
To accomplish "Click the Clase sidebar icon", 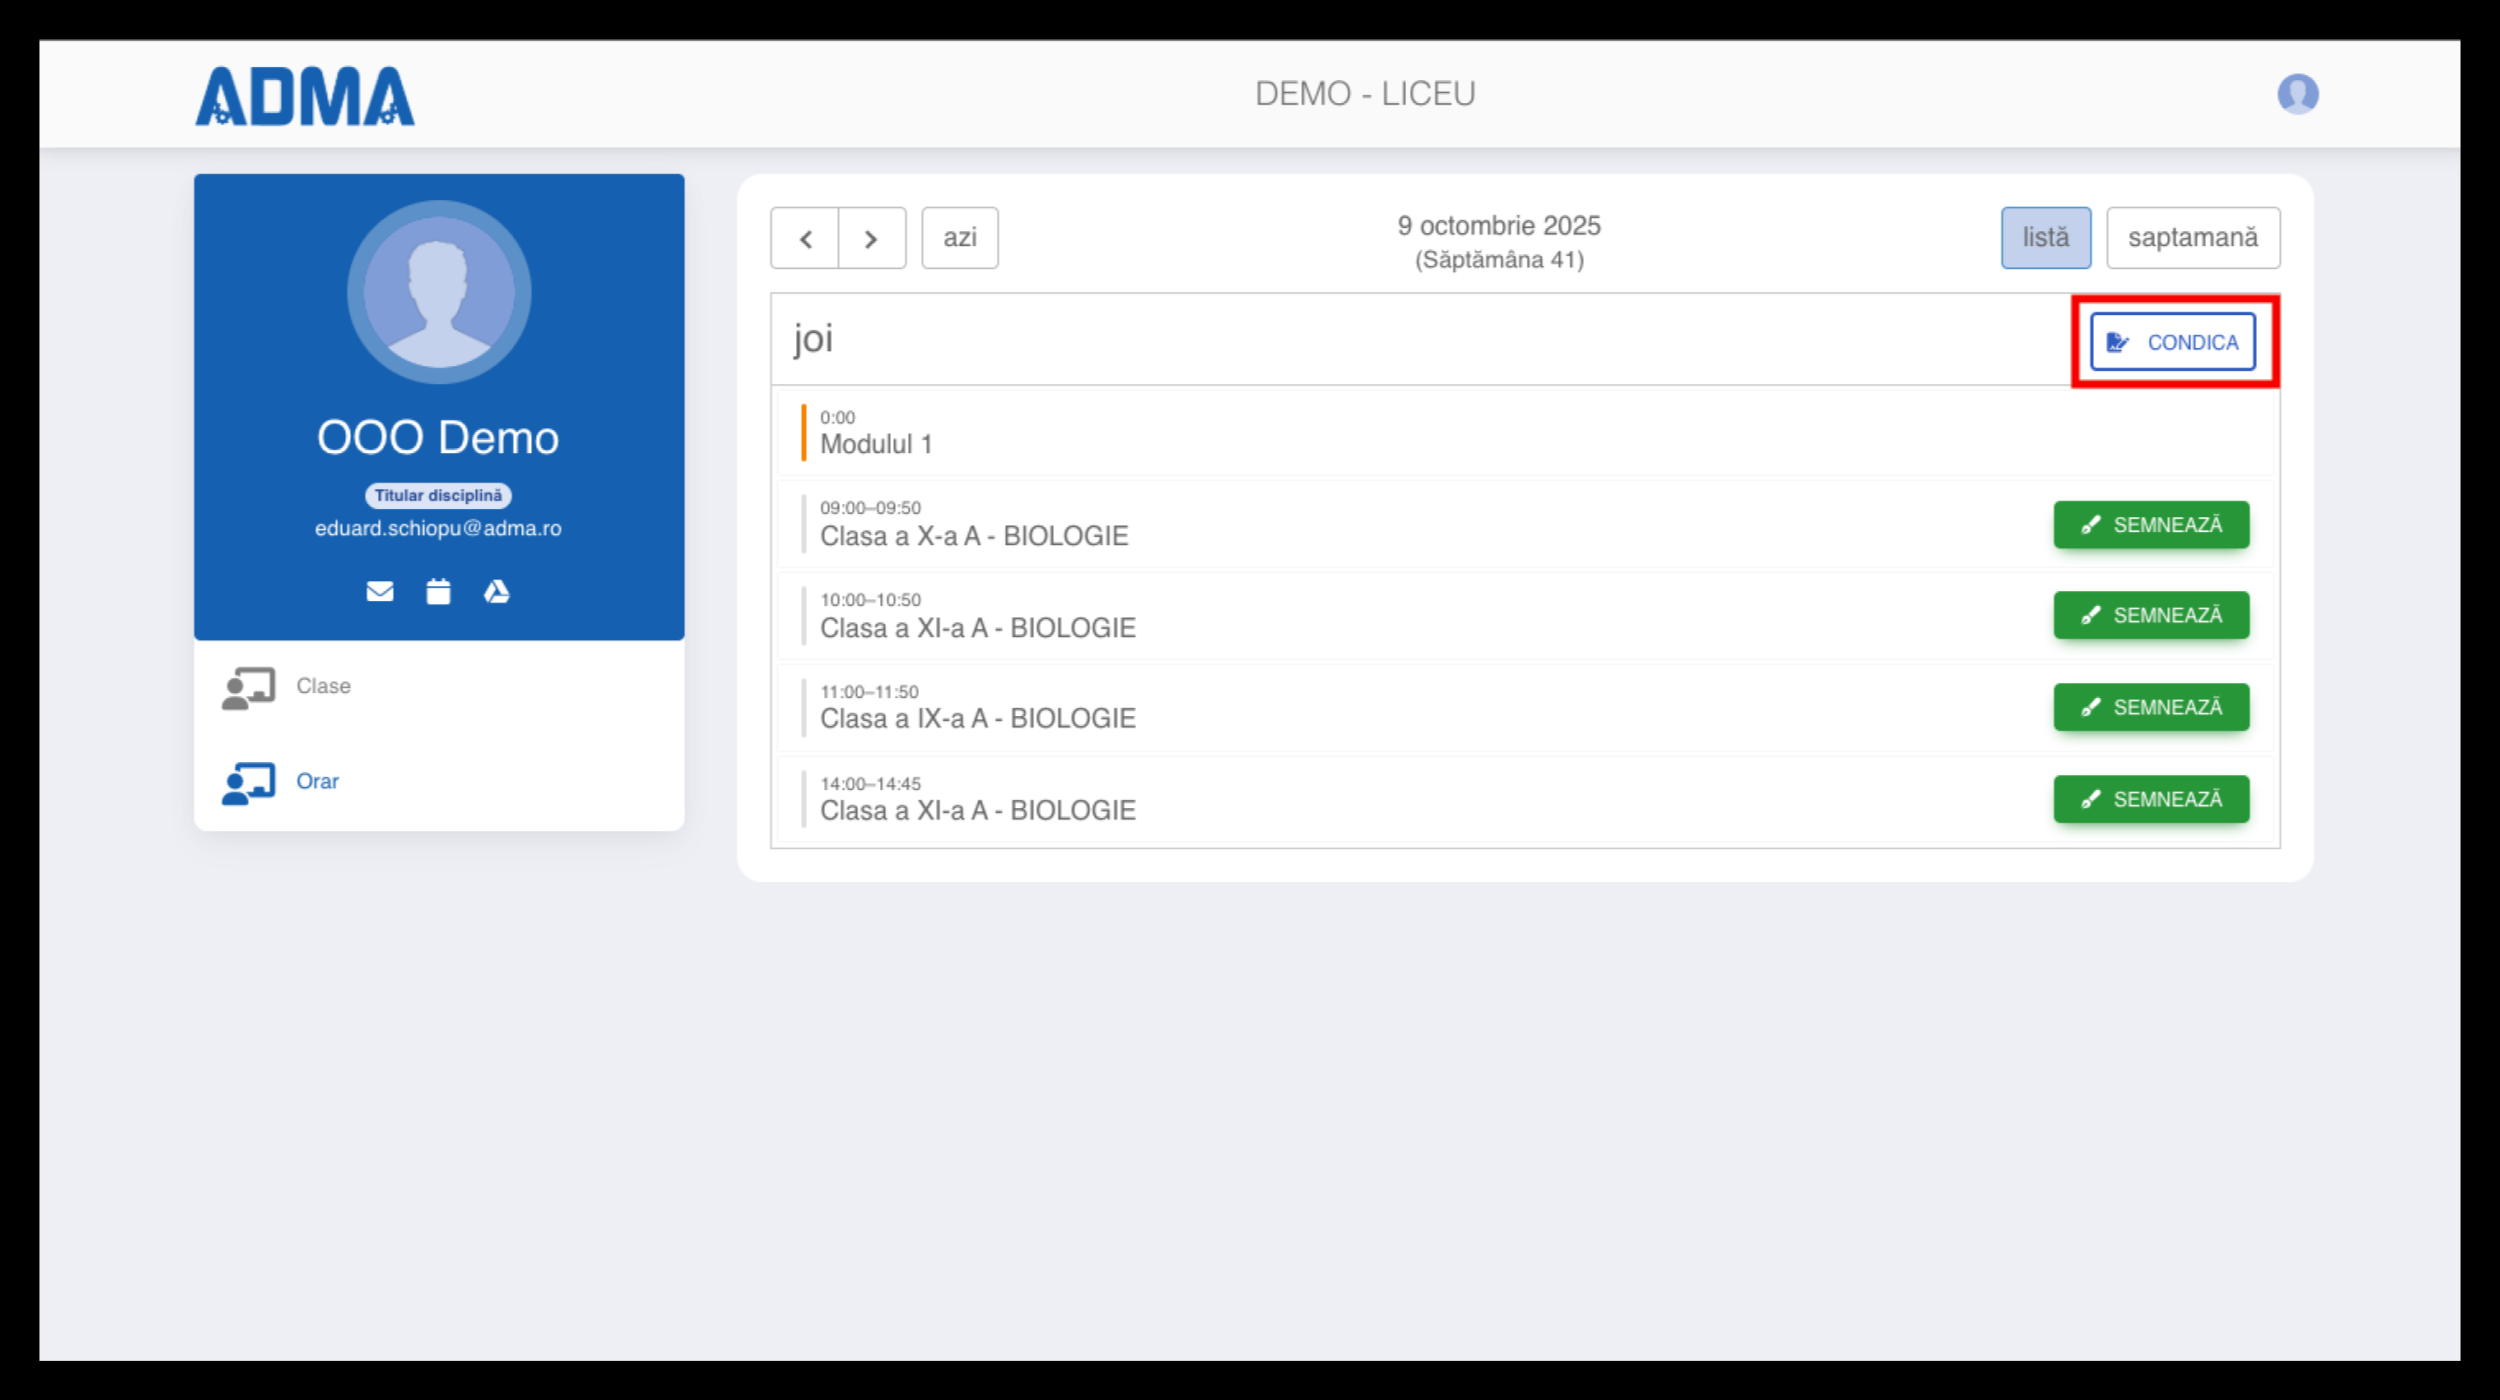I will coord(248,688).
